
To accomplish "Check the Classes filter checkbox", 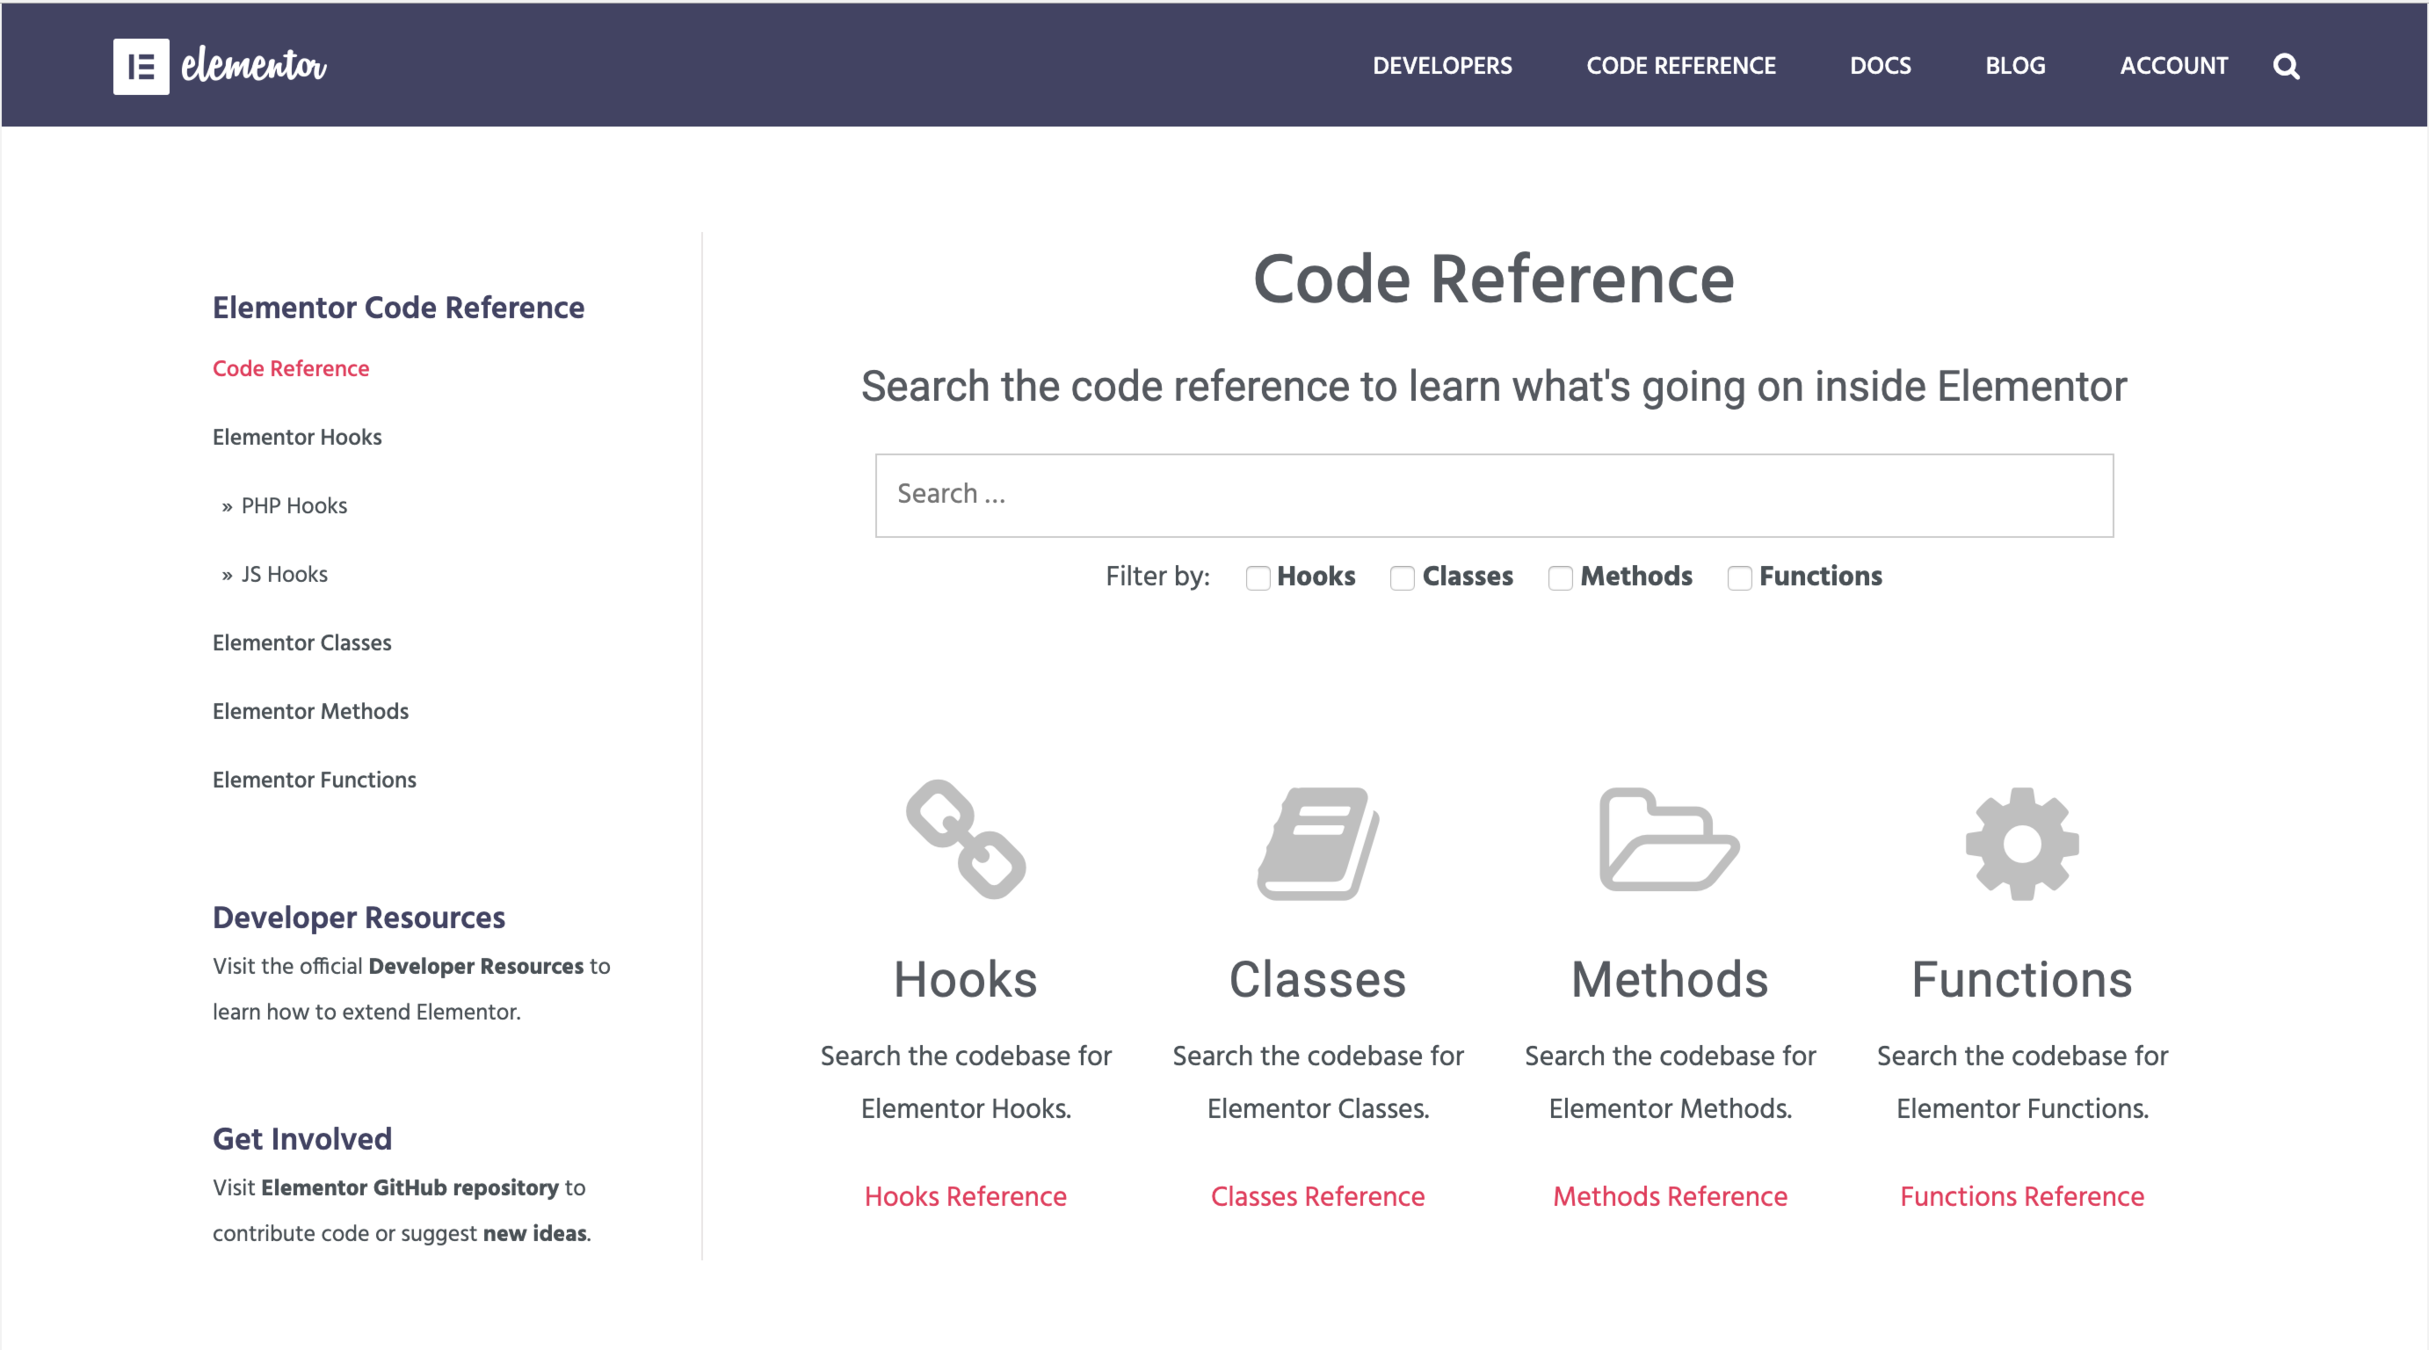I will 1401,578.
